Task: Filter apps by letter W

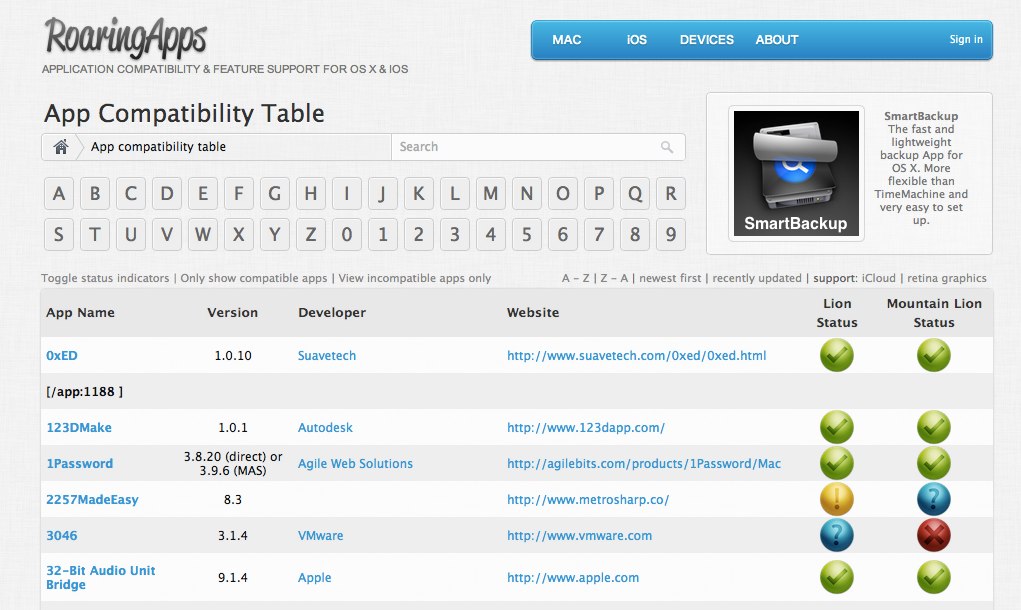Action: click(203, 234)
